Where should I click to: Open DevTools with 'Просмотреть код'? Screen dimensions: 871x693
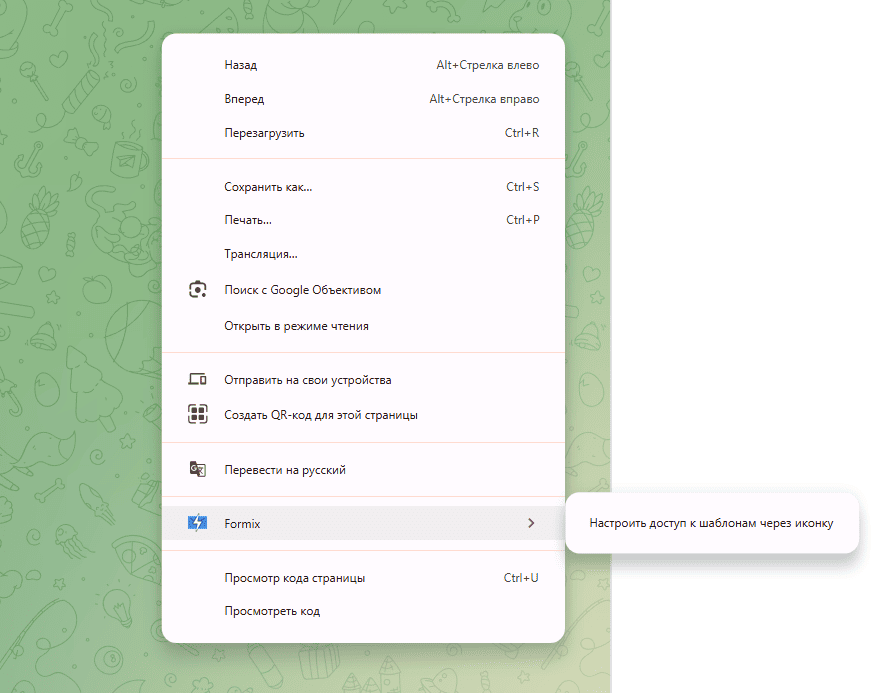[272, 611]
